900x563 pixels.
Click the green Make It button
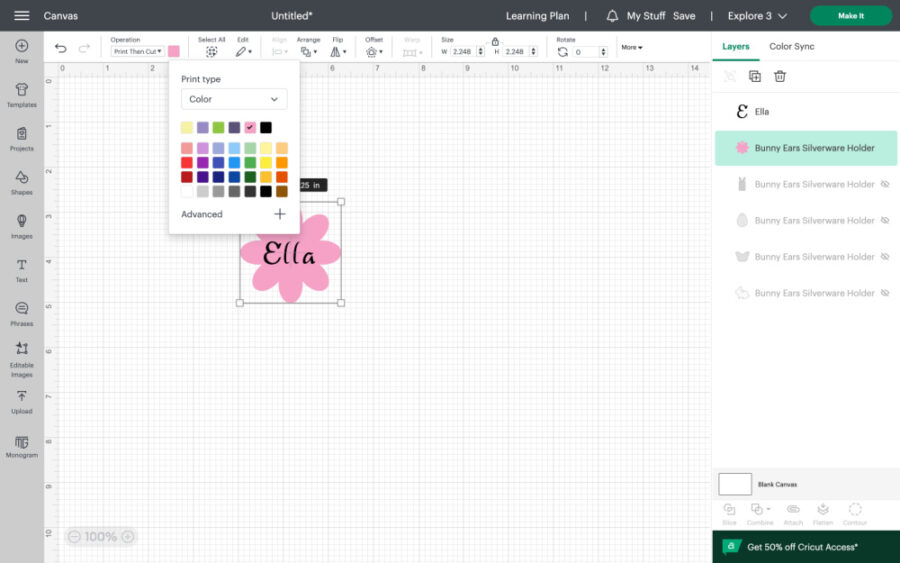pos(850,16)
